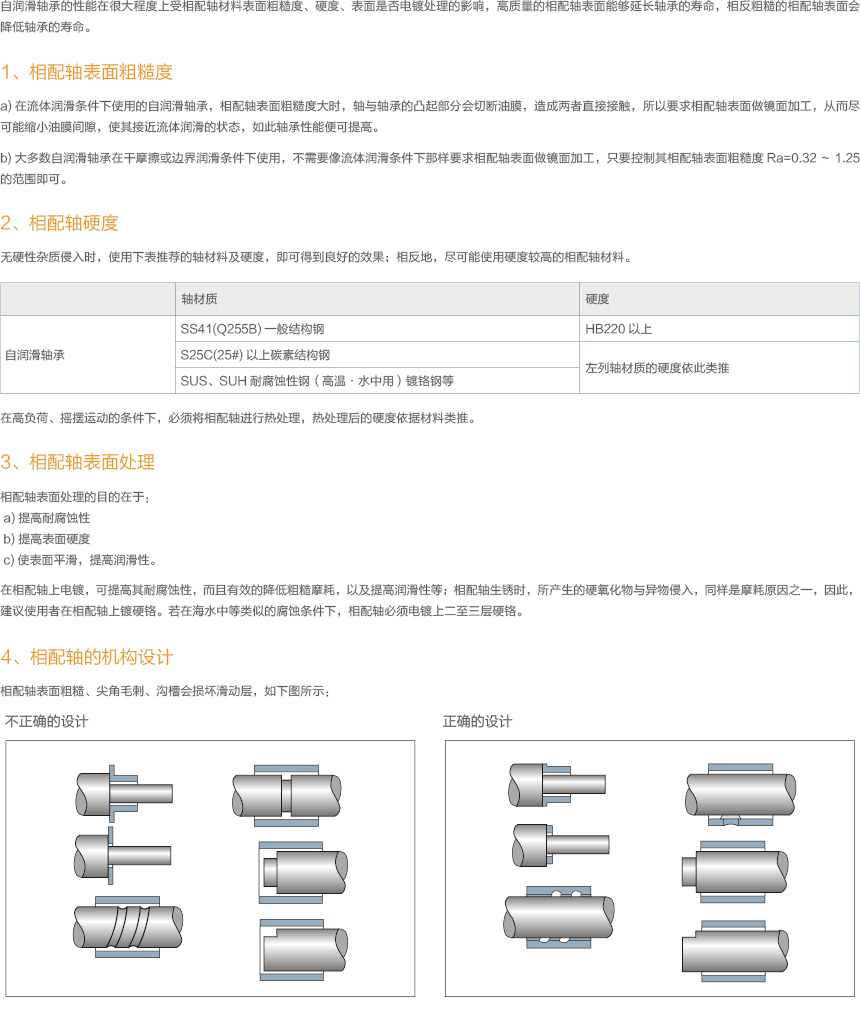Select table header cell 轴材质
The height and width of the screenshot is (1024, 860).
(x=377, y=299)
